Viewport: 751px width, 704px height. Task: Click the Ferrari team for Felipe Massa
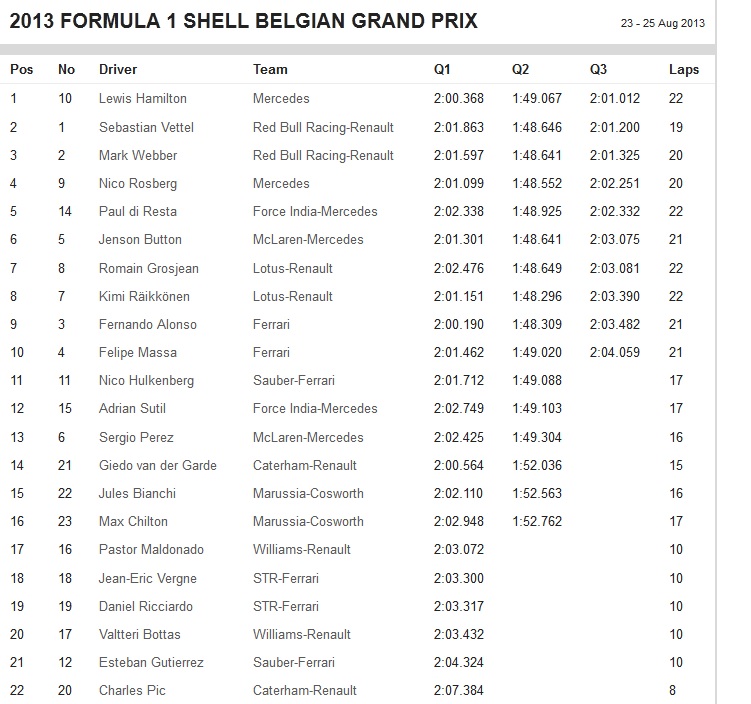click(x=271, y=352)
